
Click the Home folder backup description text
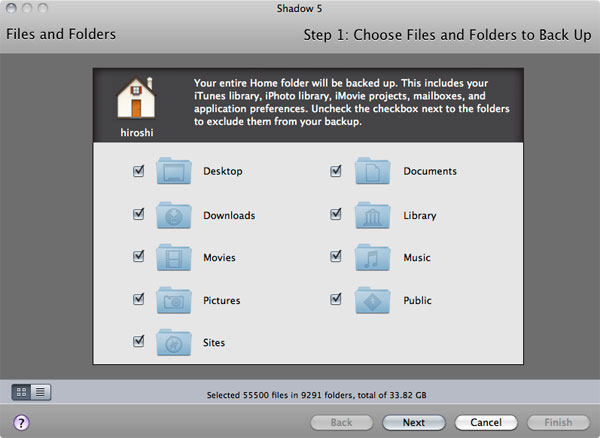pyautogui.click(x=351, y=102)
